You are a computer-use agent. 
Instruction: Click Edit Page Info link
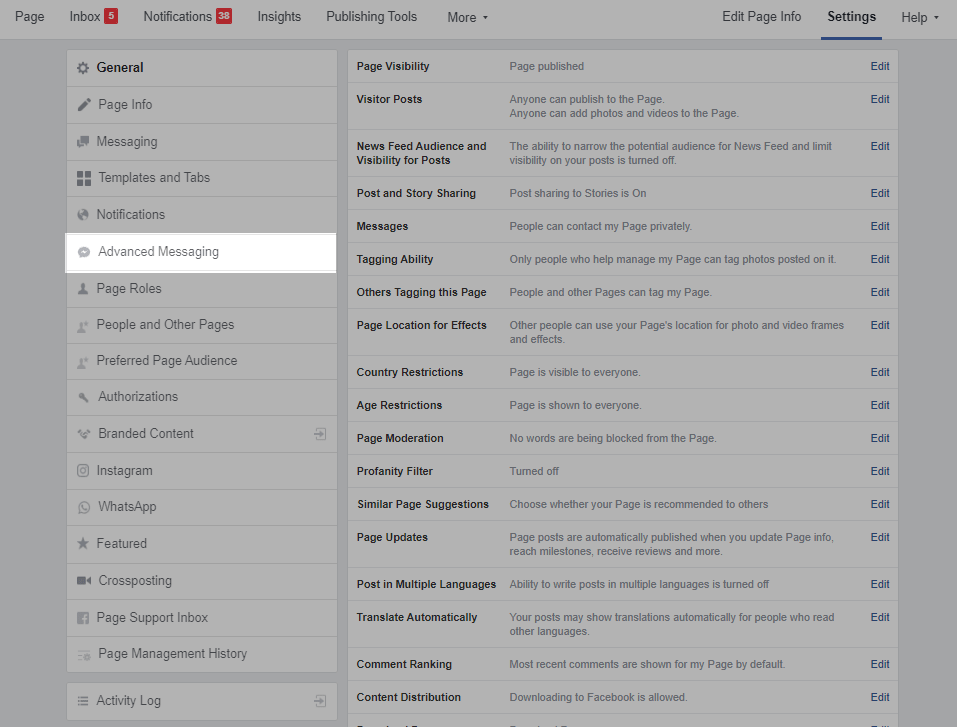click(x=761, y=16)
